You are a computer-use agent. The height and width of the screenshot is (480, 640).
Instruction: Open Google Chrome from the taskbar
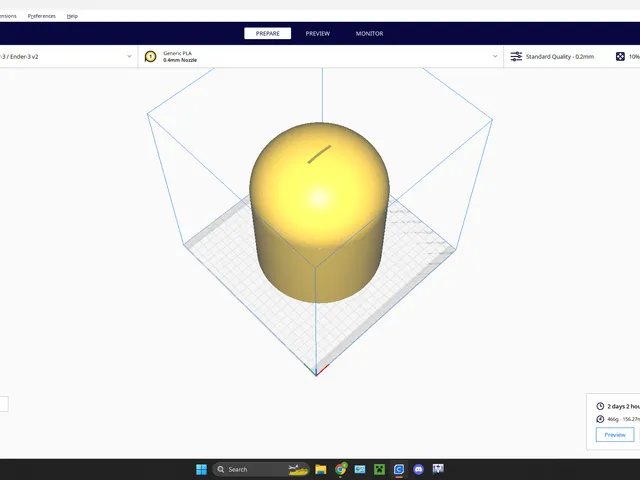click(x=340, y=469)
